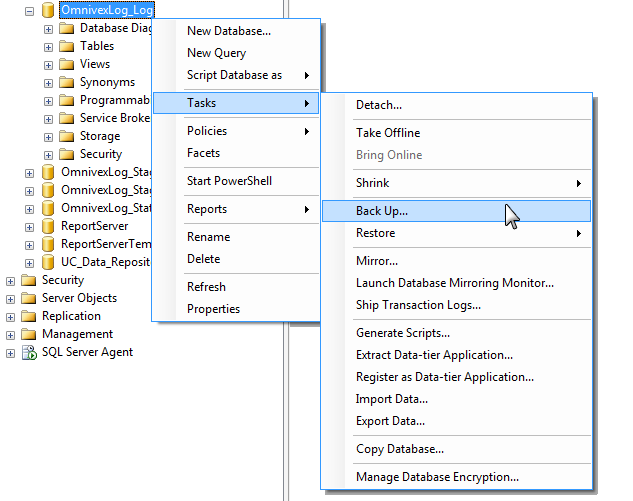Expand the Tables tree node
The width and height of the screenshot is (633, 501).
48,46
